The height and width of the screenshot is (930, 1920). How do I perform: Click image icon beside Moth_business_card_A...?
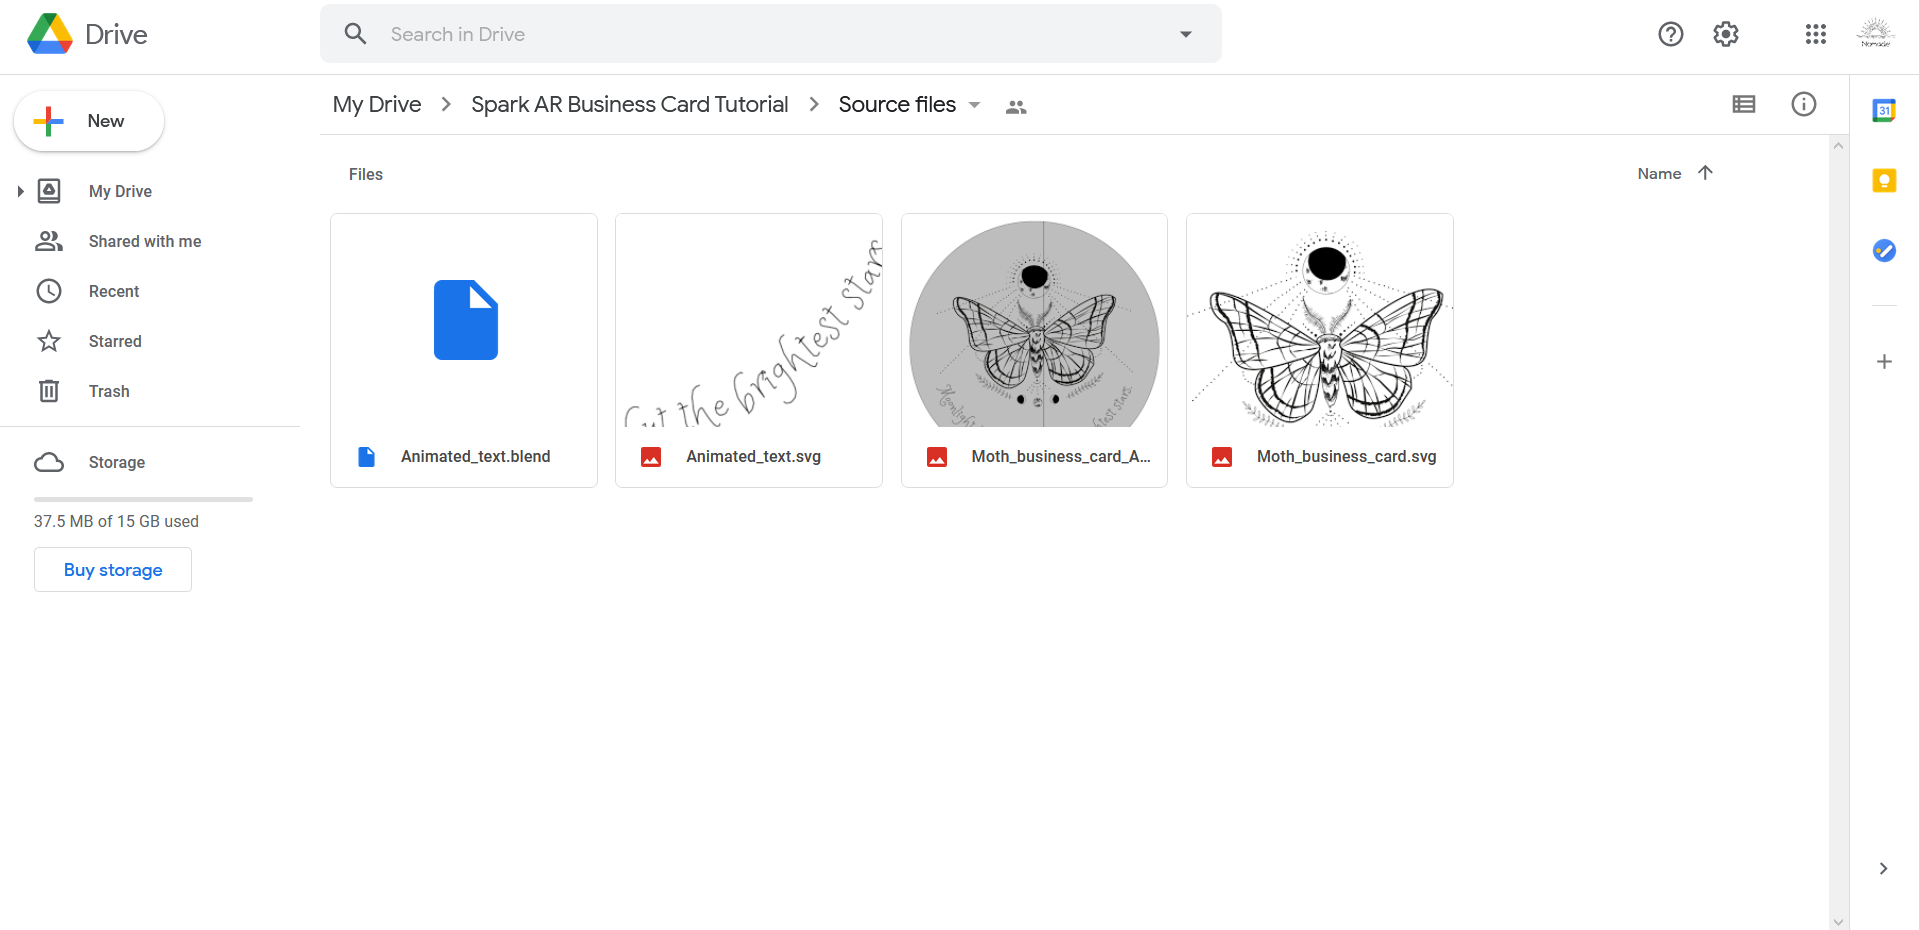pyautogui.click(x=937, y=457)
